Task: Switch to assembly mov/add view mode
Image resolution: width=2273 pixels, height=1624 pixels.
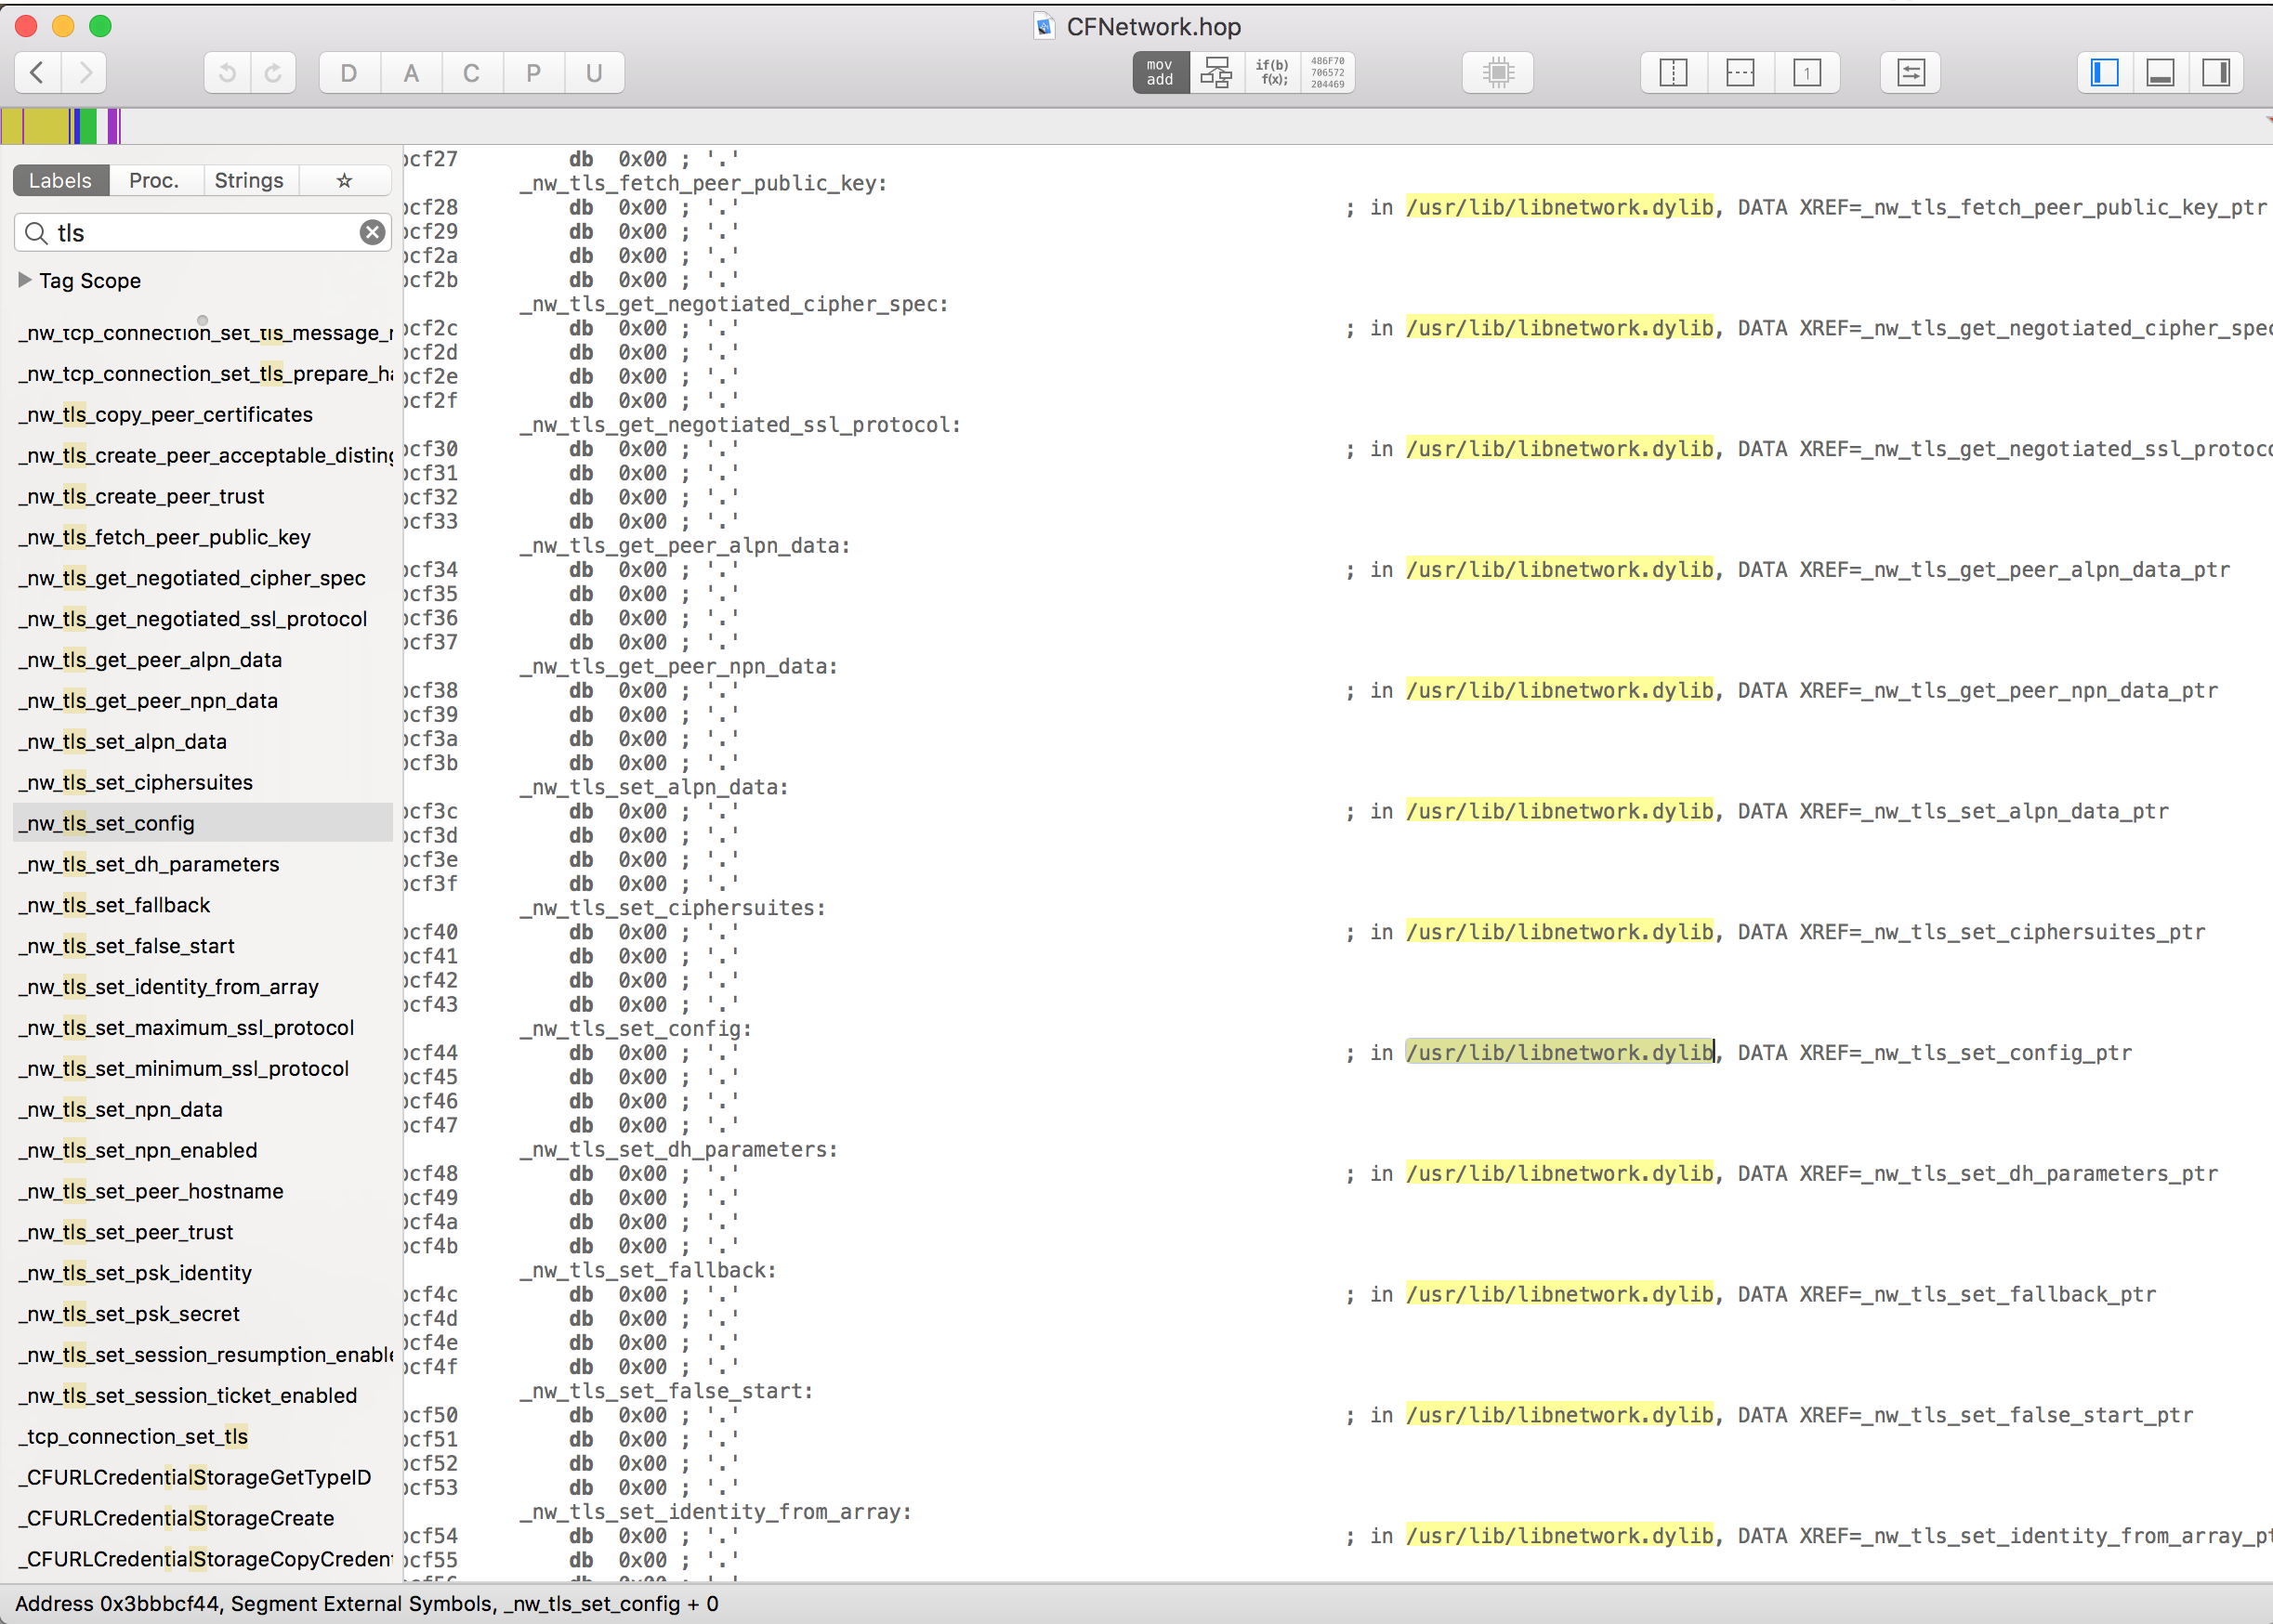Action: 1160,72
